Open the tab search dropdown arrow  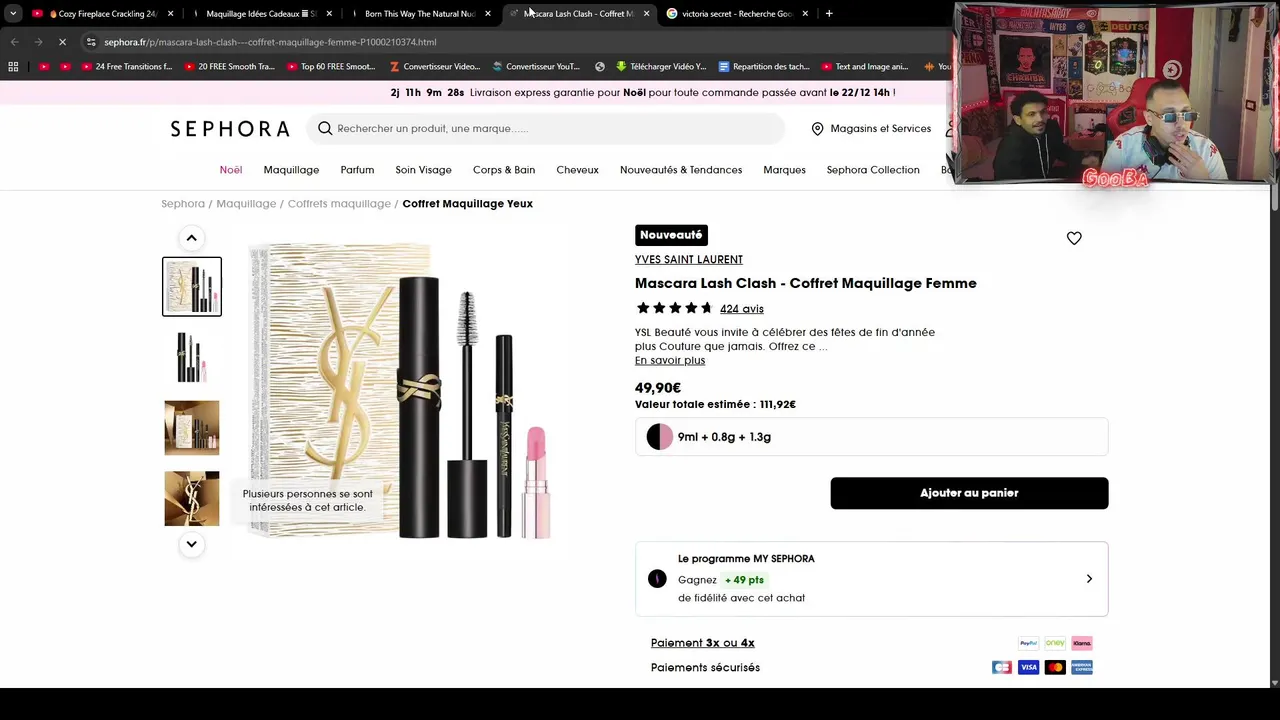[x=13, y=14]
